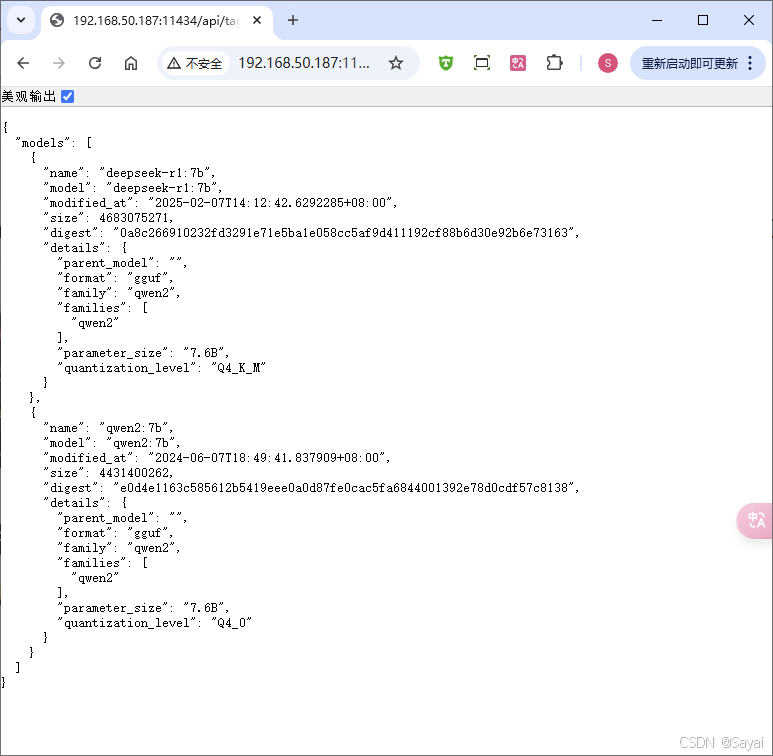773x756 pixels.
Task: Click modified_at 2024-06-07T18:49:41 value
Action: click(x=269, y=458)
